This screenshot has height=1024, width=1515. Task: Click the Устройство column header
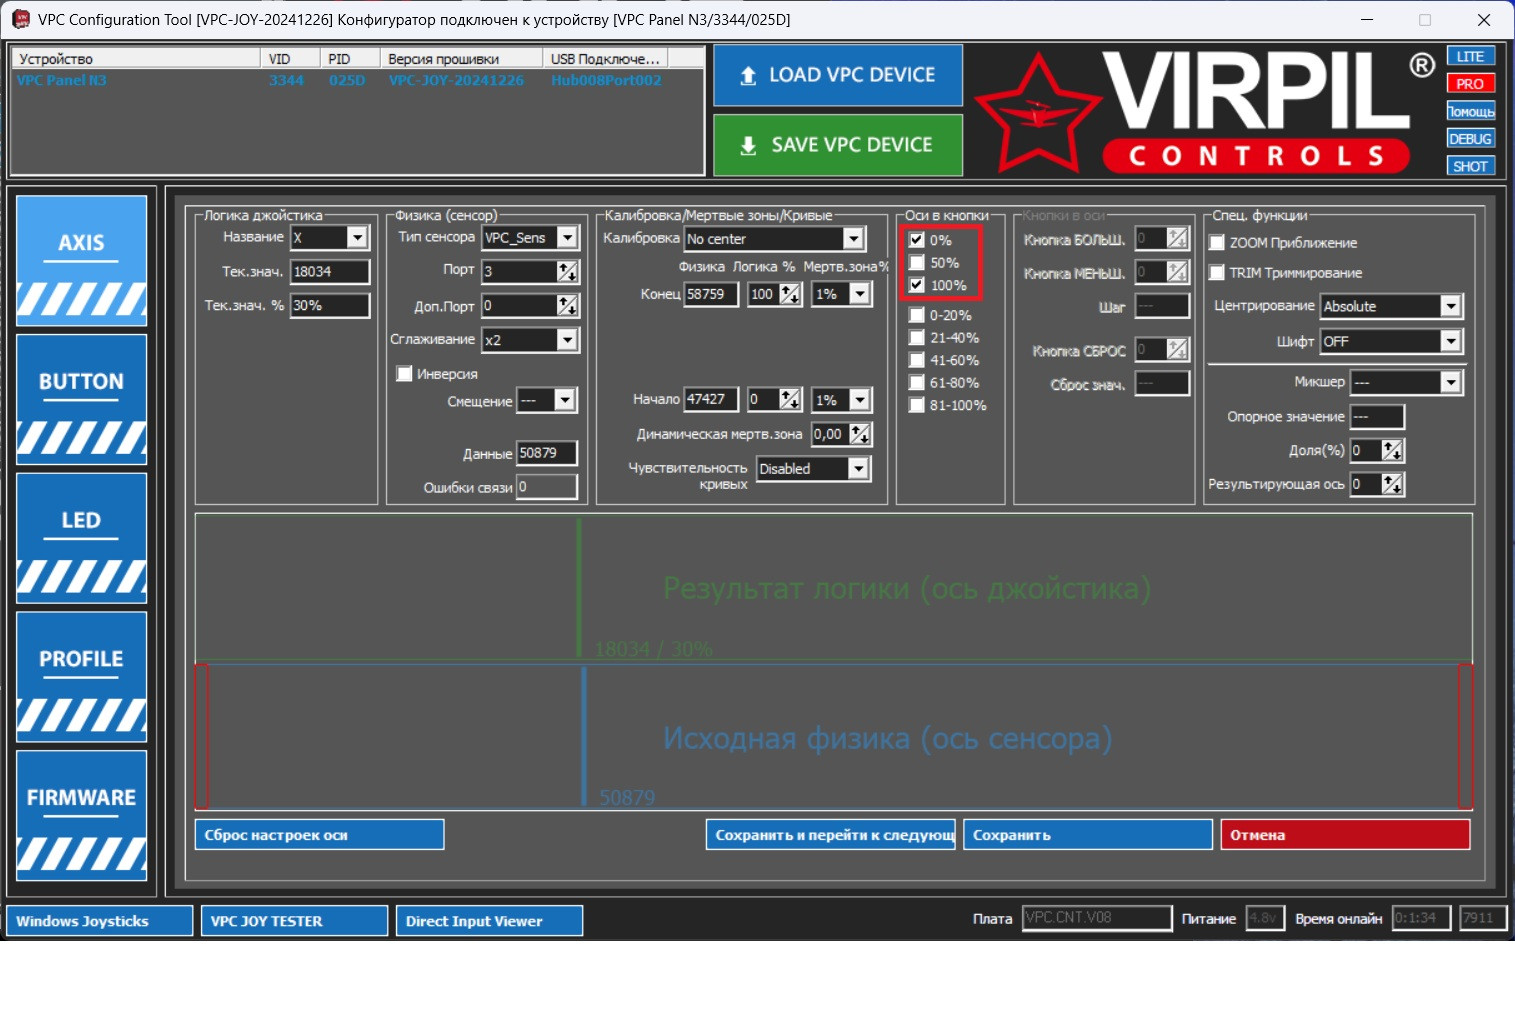click(x=136, y=59)
